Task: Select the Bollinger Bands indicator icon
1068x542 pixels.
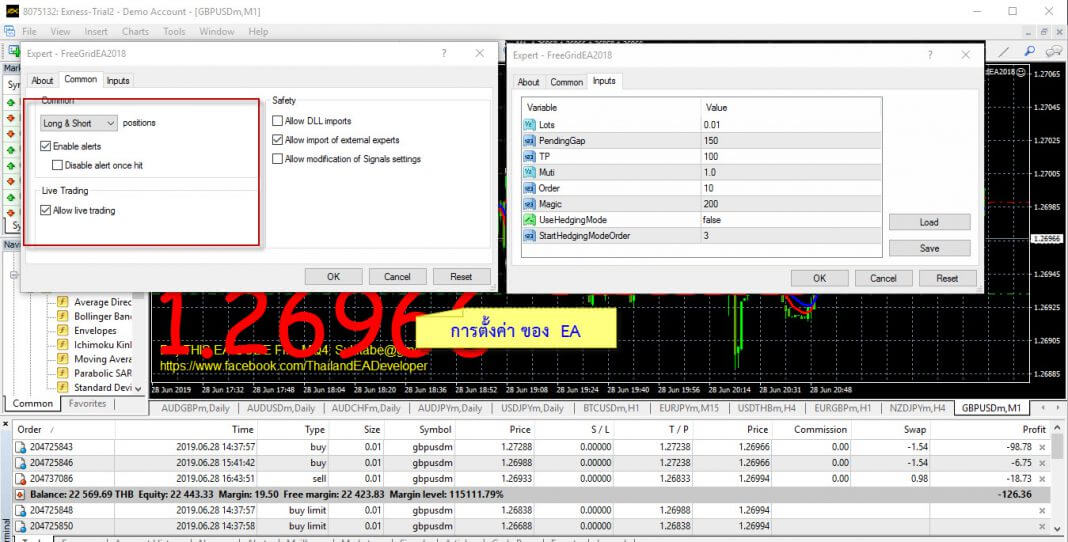Action: click(x=62, y=316)
